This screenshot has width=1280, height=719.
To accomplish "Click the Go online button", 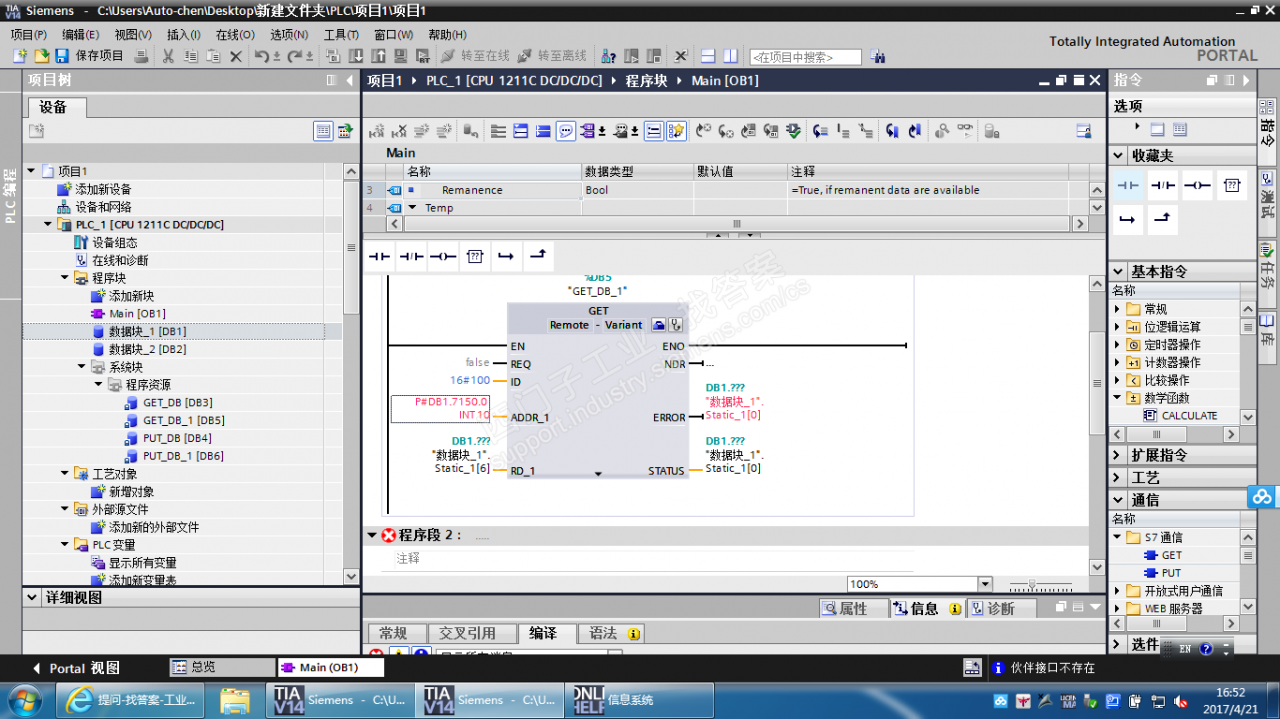I will (475, 56).
